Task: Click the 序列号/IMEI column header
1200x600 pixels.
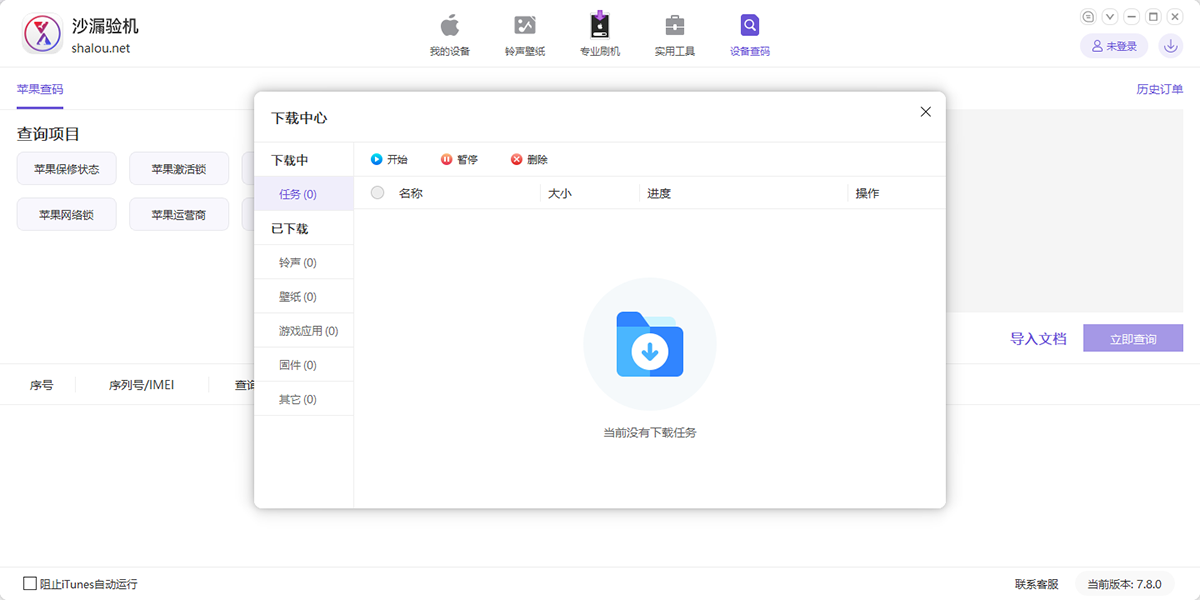Action: 141,384
